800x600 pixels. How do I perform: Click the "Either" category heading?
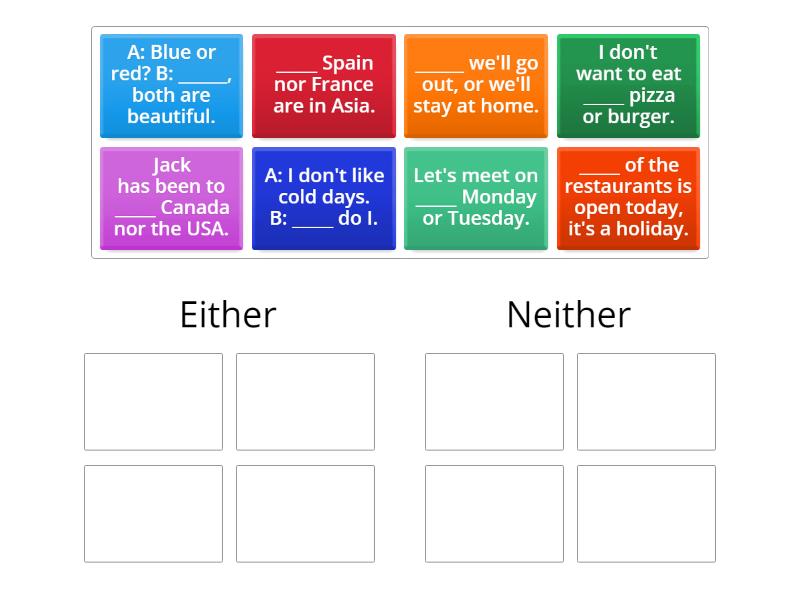click(x=229, y=314)
